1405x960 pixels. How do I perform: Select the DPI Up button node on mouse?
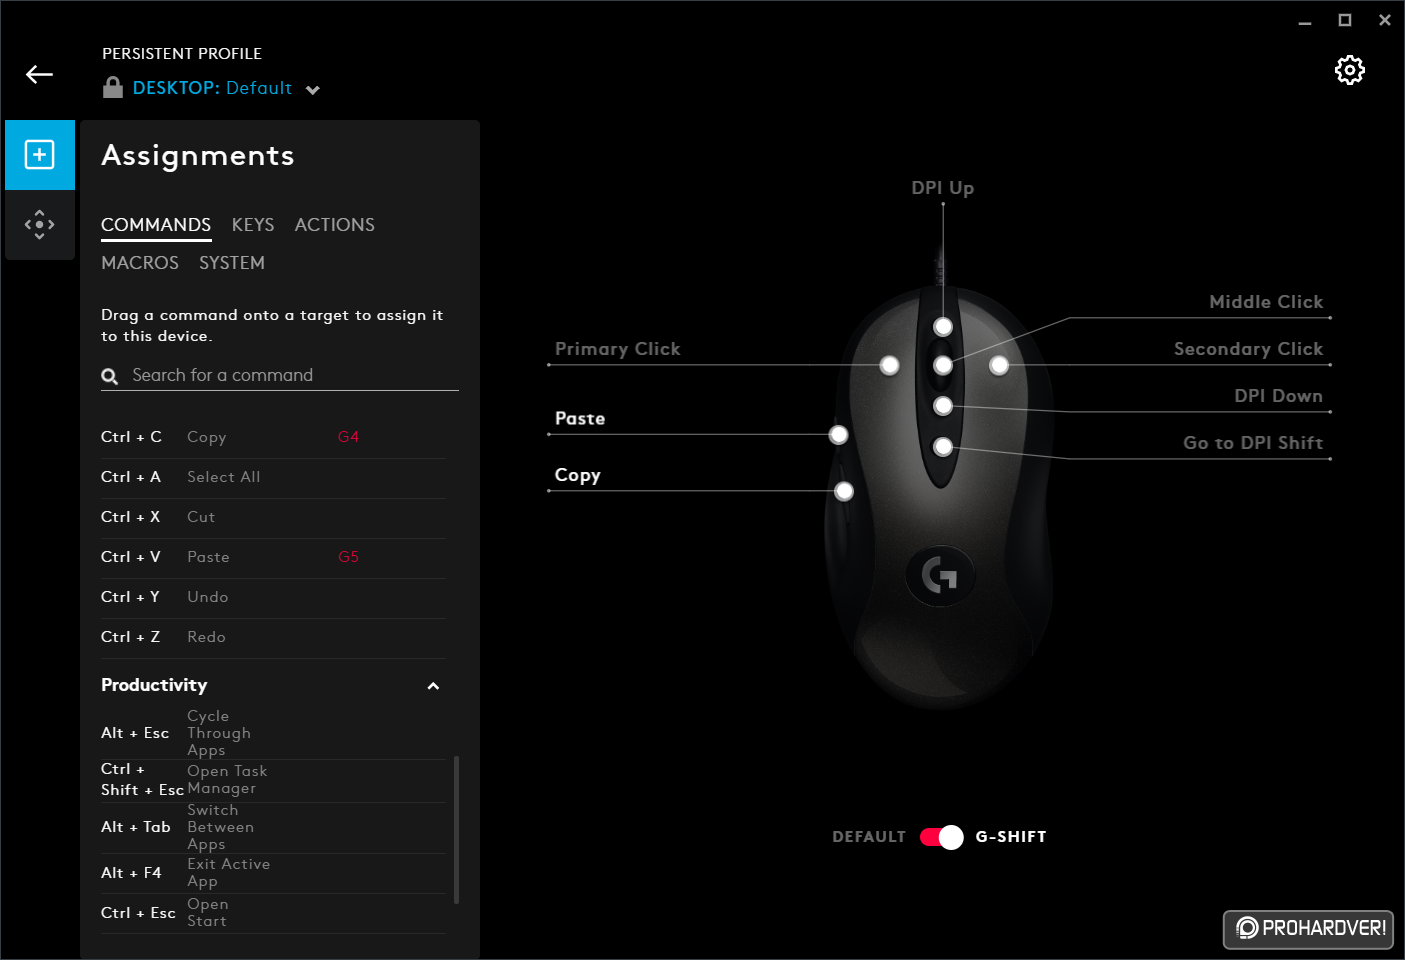pos(943,327)
